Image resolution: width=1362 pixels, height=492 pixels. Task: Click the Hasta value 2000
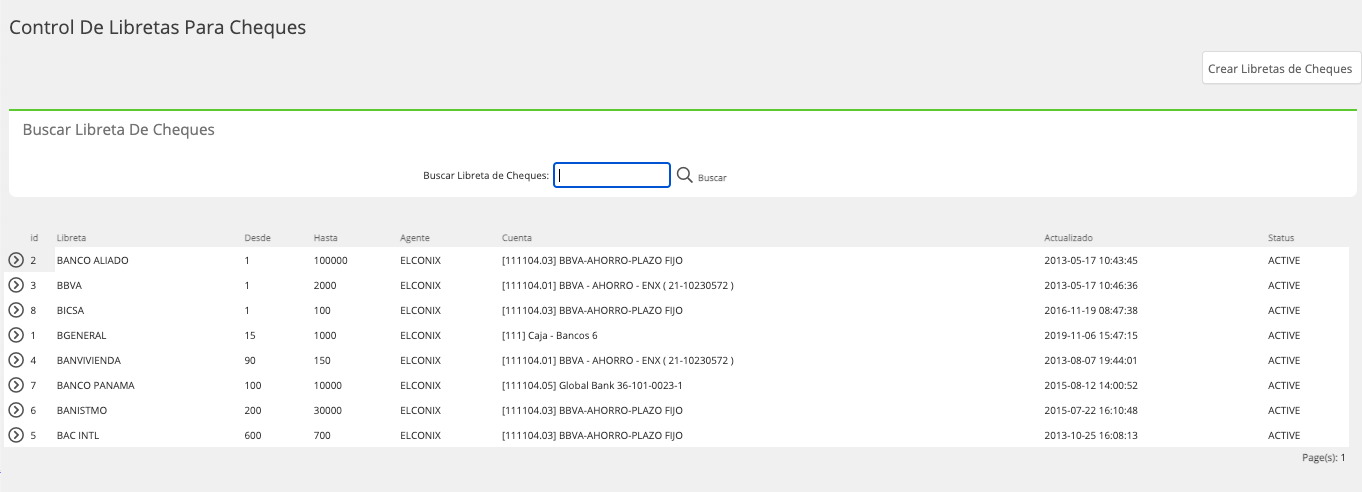point(324,285)
